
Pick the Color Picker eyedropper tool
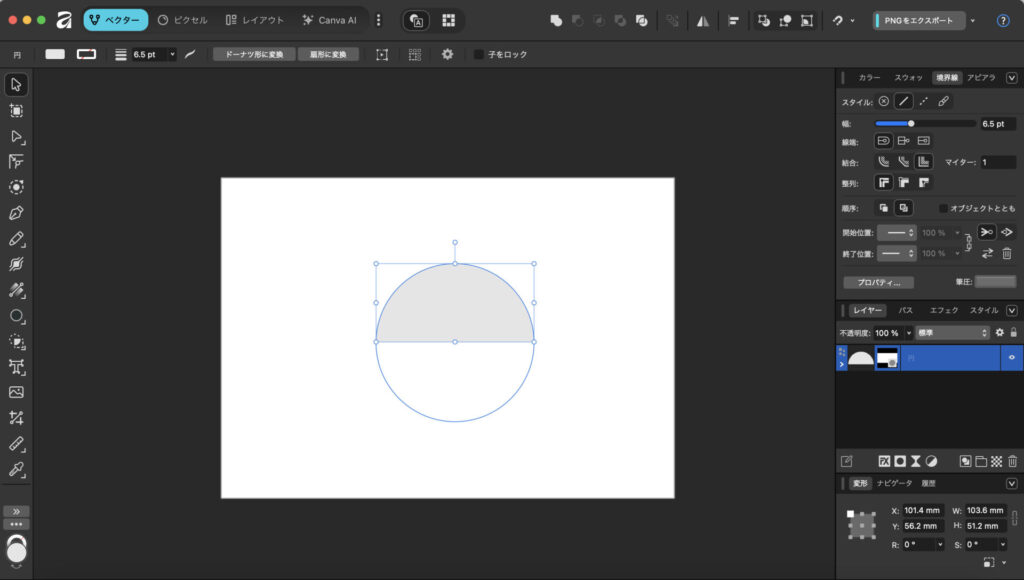[16, 469]
